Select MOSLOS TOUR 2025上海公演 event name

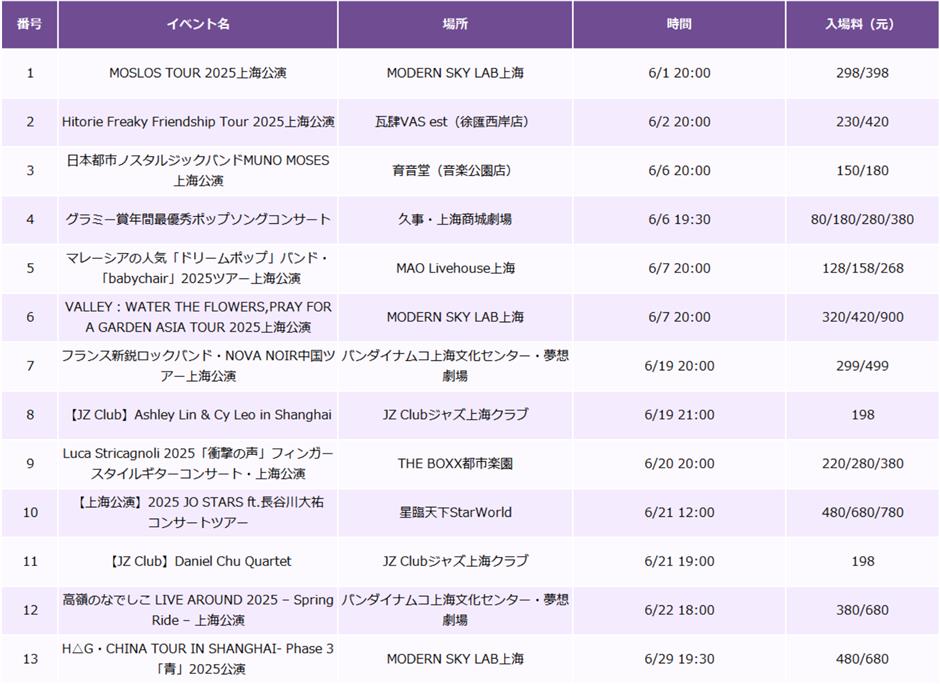[x=198, y=73]
